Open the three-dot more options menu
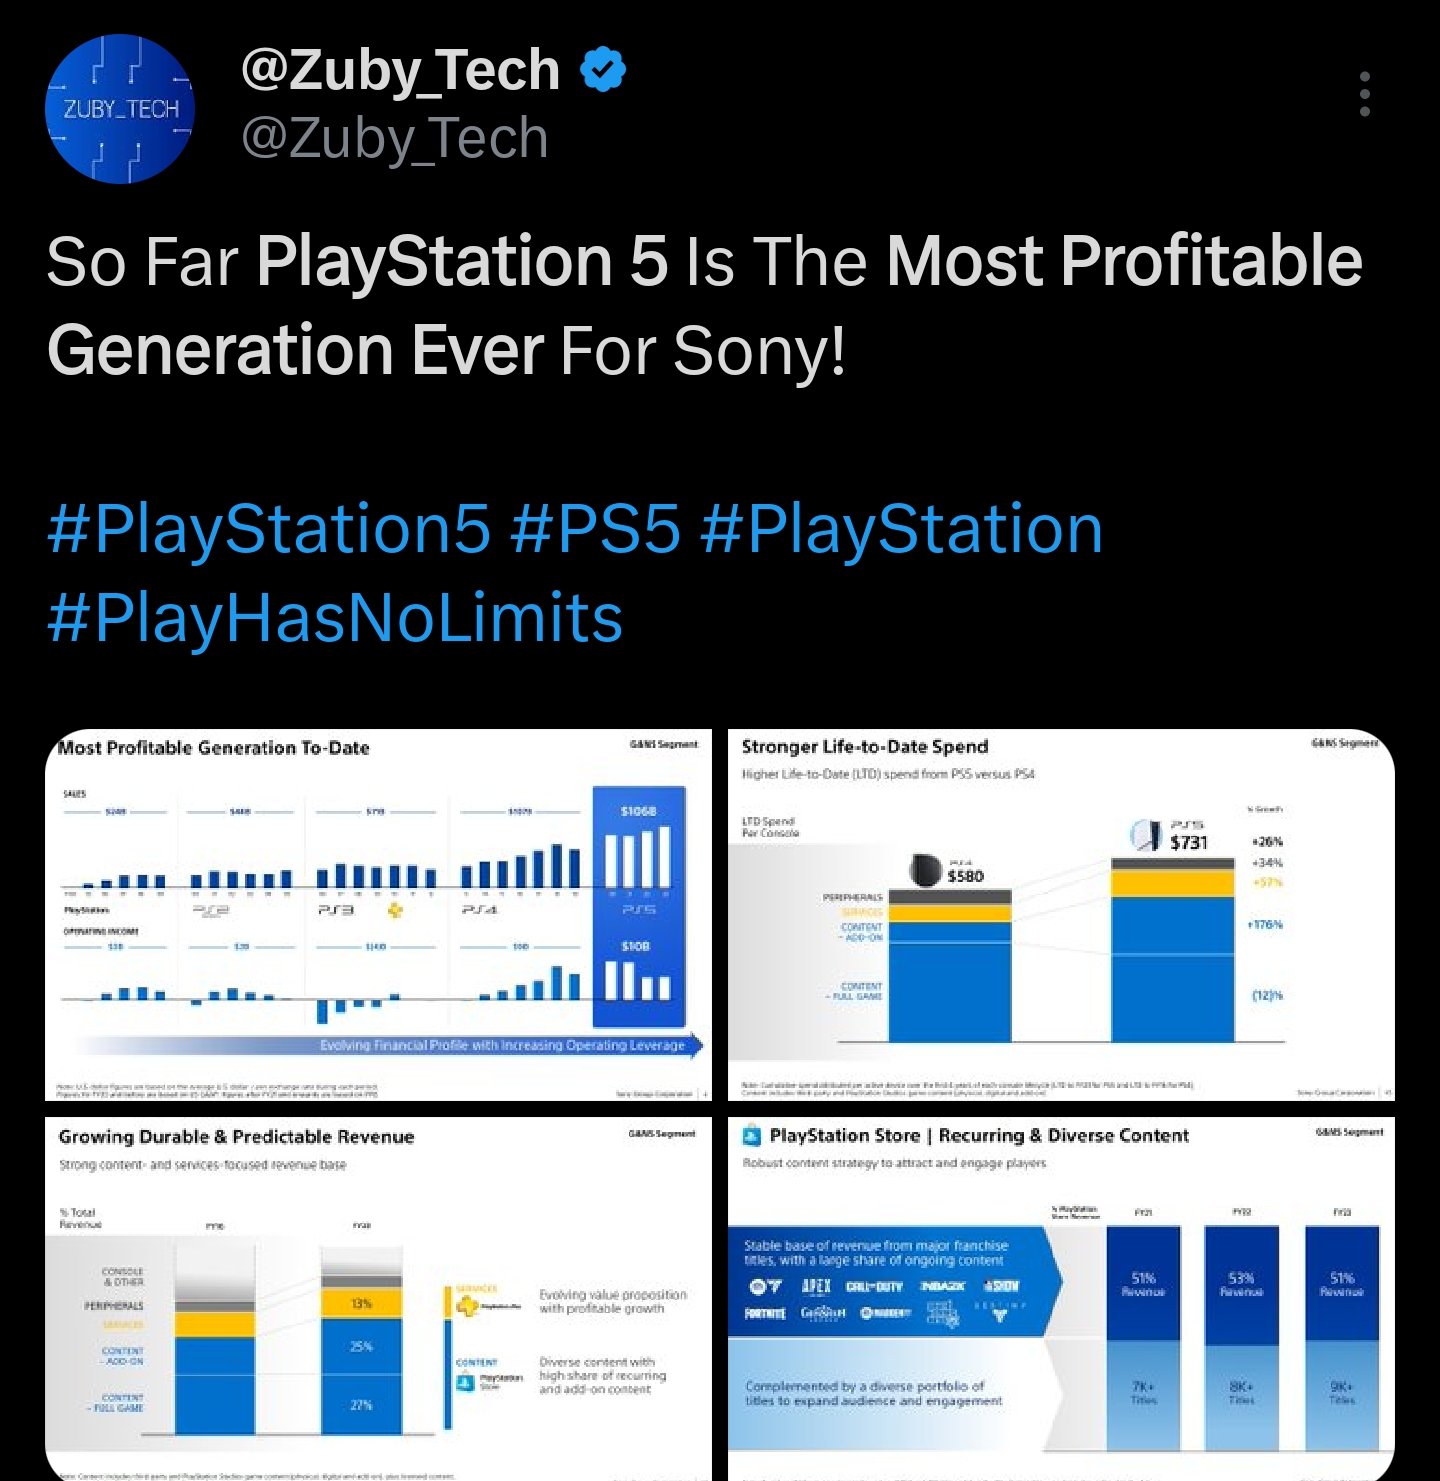The image size is (1440, 1481). (1365, 94)
